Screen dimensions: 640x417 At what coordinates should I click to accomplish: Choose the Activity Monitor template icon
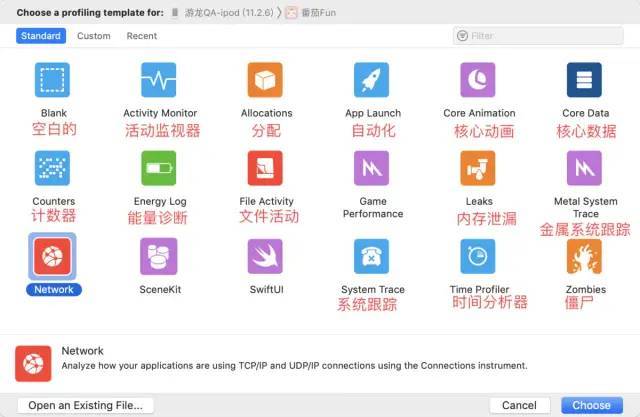click(159, 80)
